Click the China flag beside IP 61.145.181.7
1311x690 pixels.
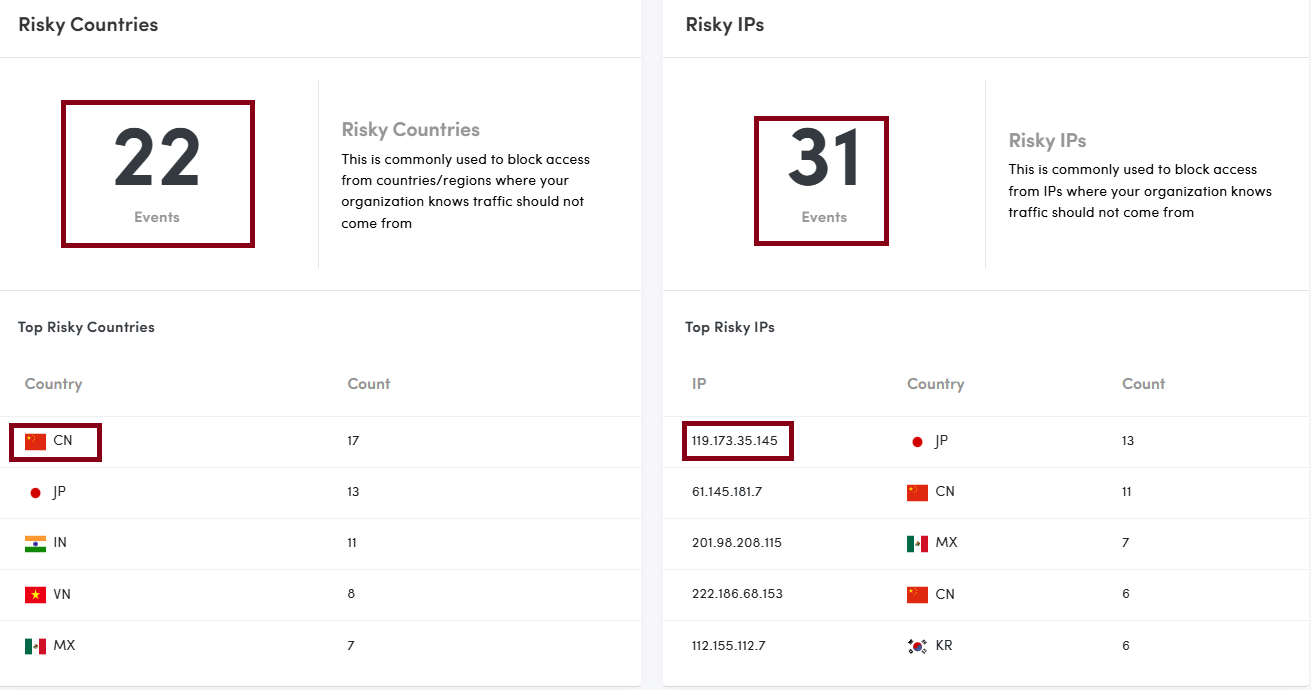click(x=918, y=492)
